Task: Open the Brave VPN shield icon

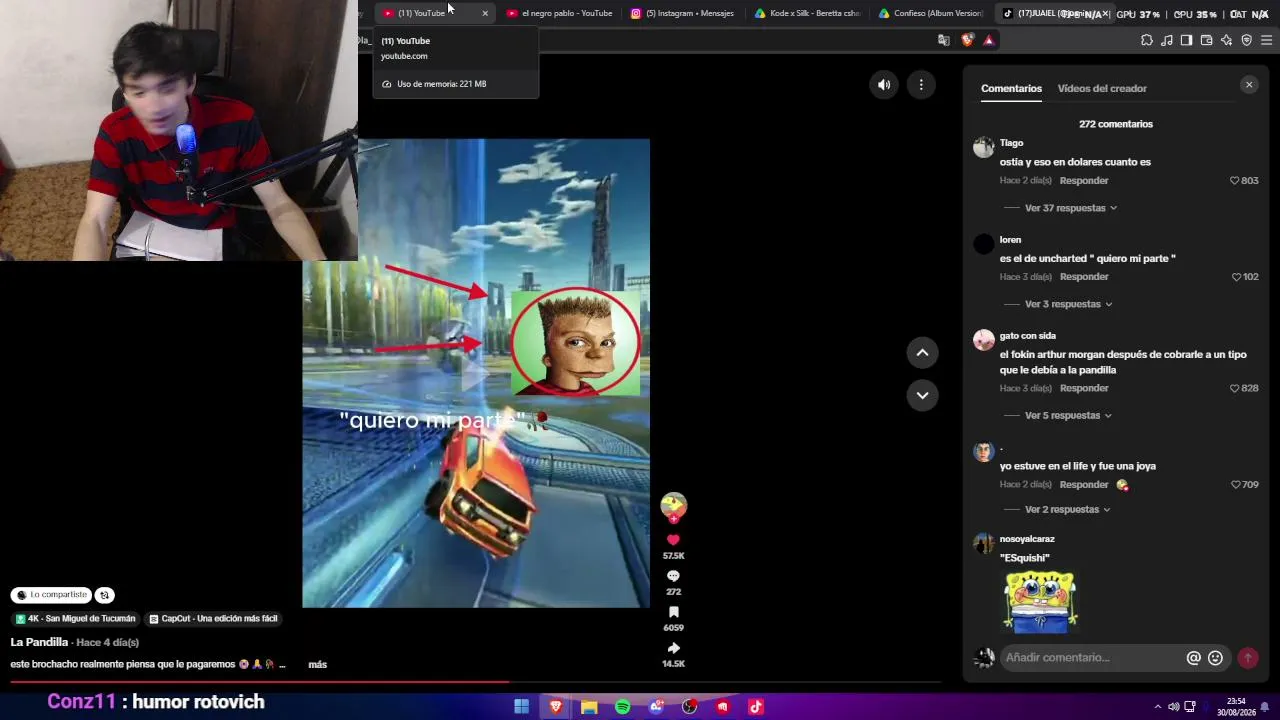Action: [1246, 40]
